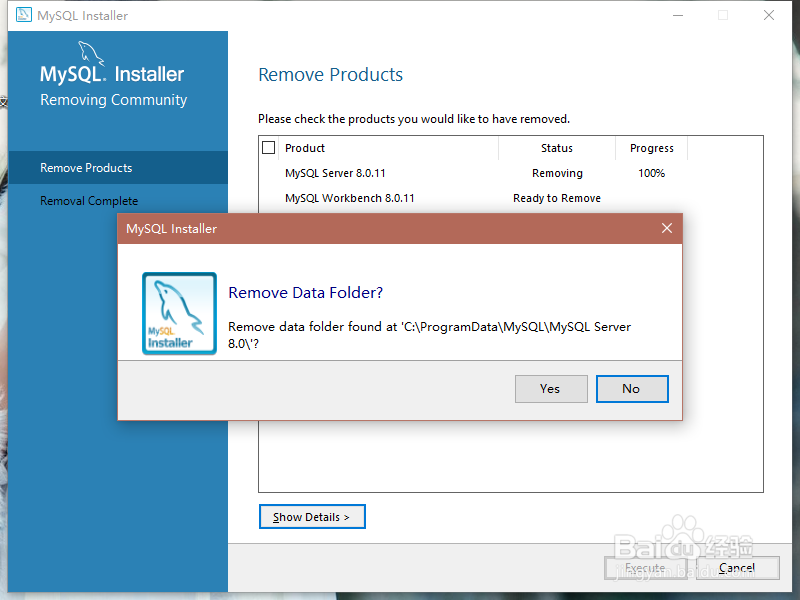
Task: Click the Cancel button in main window
Action: pyautogui.click(x=738, y=568)
